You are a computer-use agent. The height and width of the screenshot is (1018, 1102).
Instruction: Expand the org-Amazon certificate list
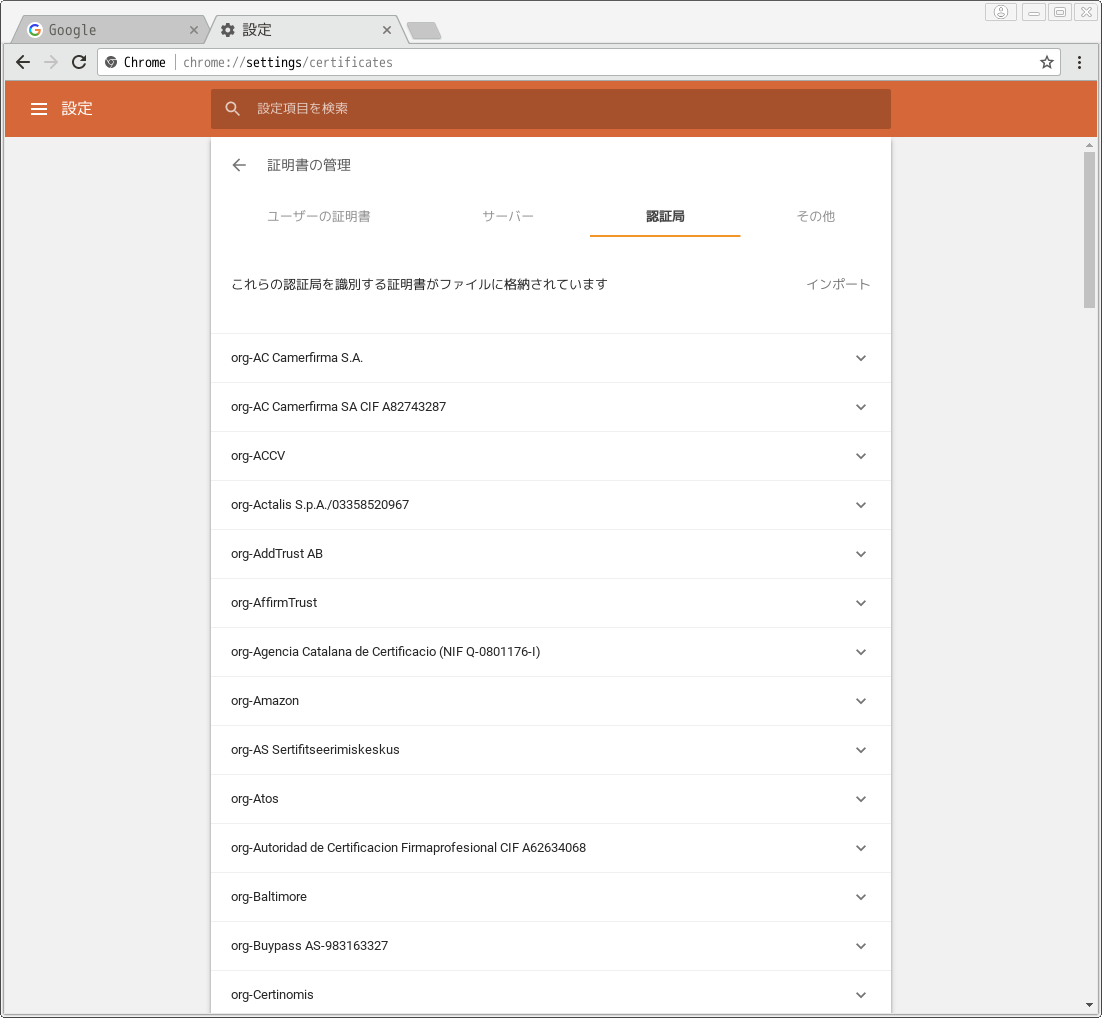click(x=861, y=701)
